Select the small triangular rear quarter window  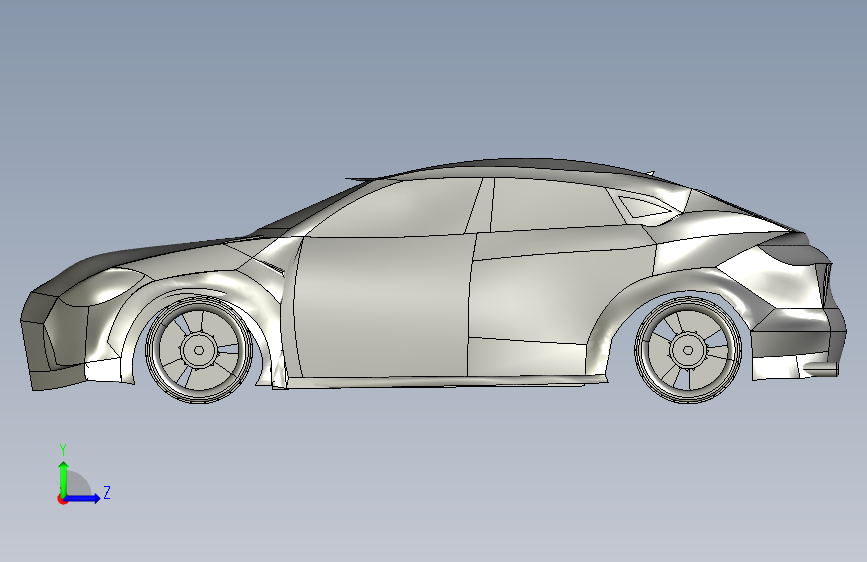[644, 206]
